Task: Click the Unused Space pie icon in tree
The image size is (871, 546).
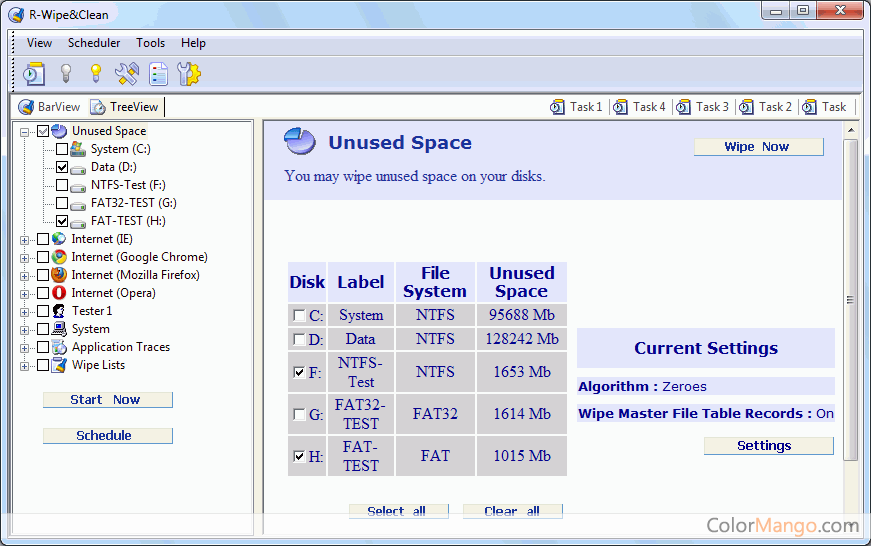Action: tap(59, 131)
